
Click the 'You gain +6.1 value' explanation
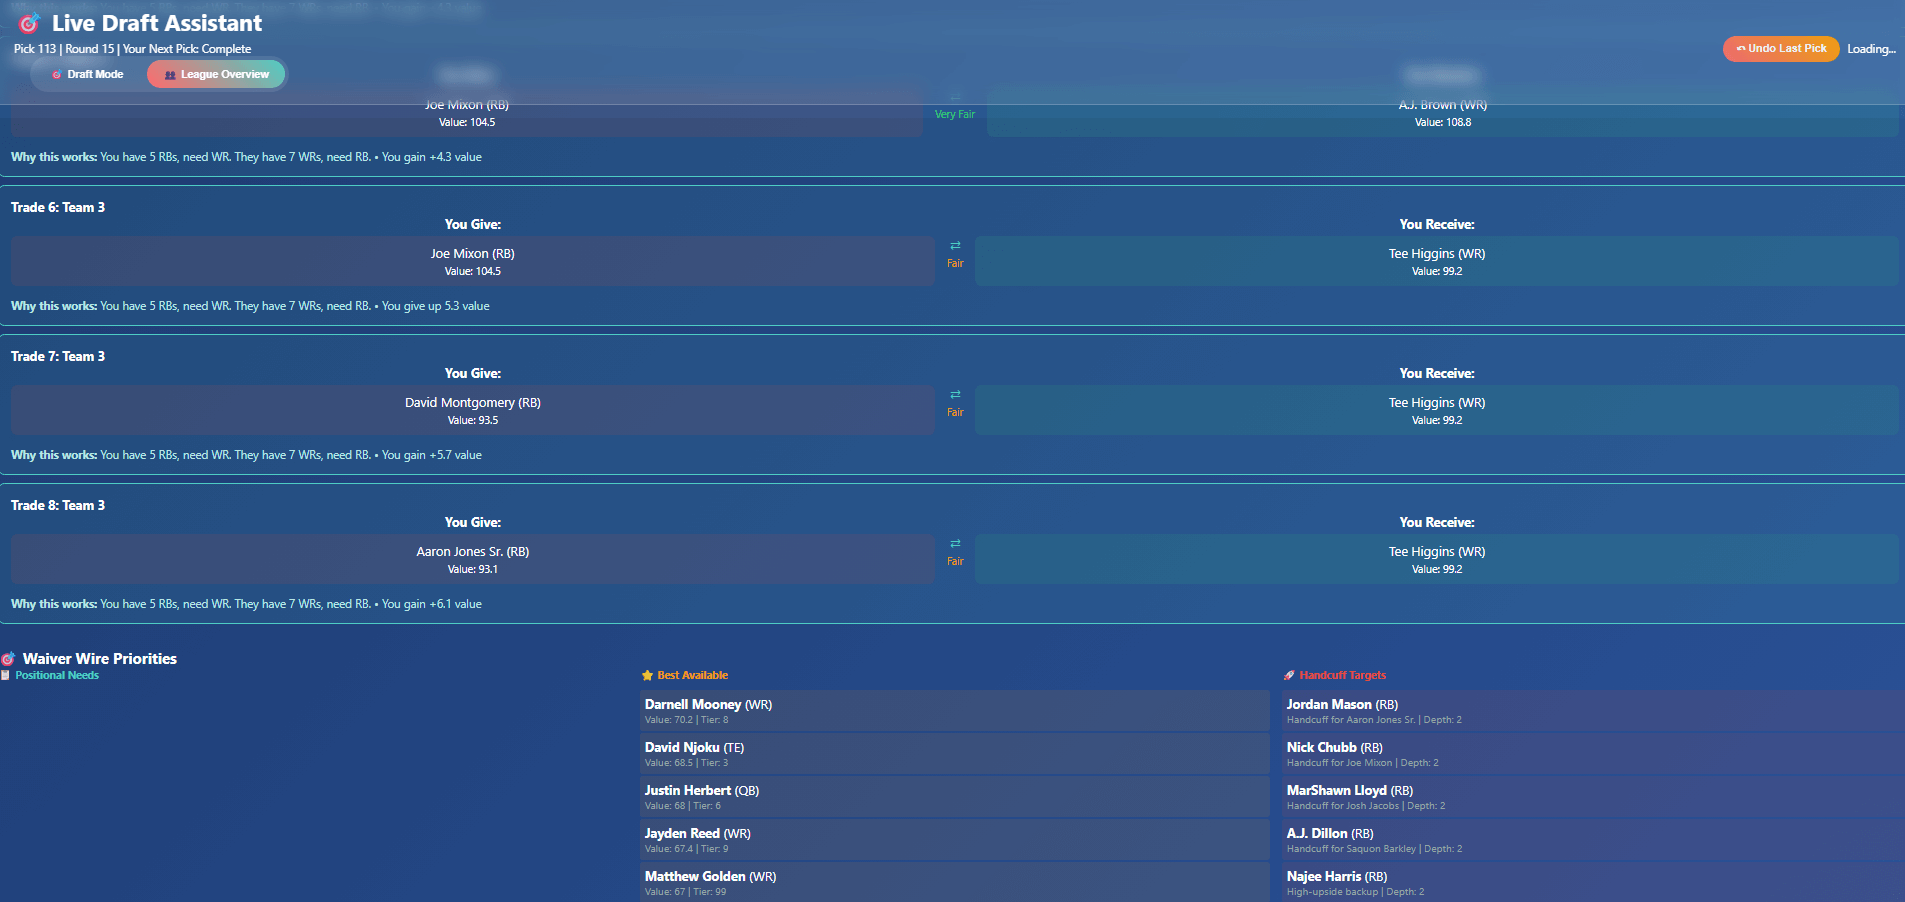click(432, 604)
